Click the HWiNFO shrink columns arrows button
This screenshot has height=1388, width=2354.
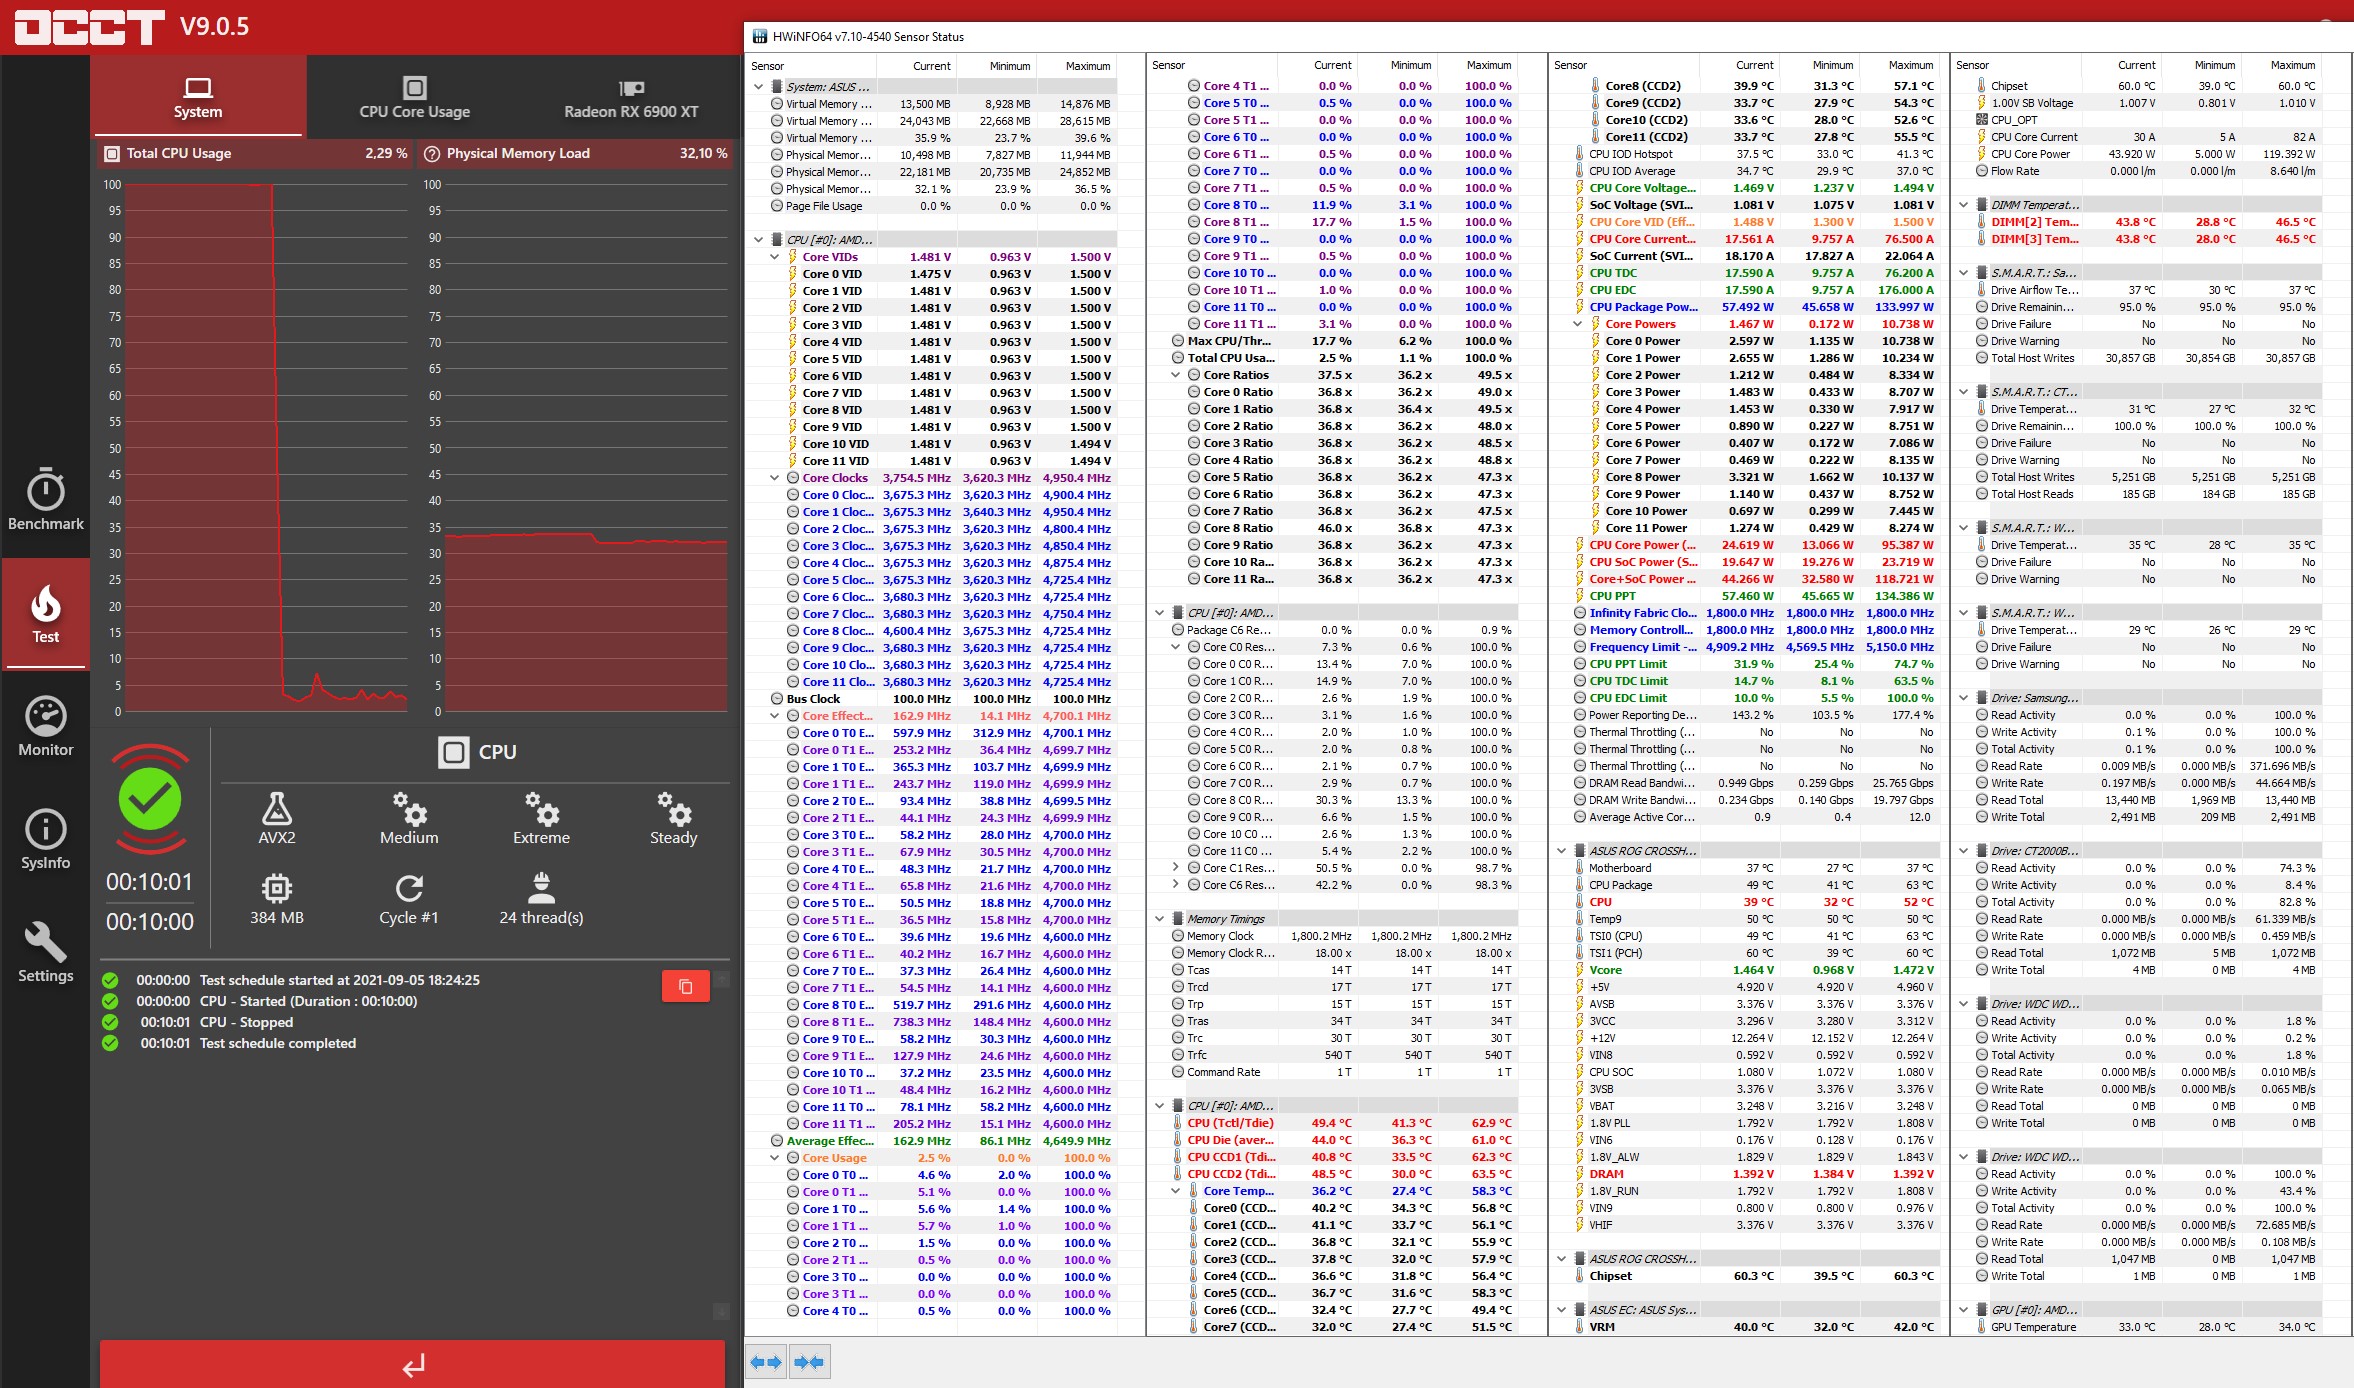[808, 1361]
